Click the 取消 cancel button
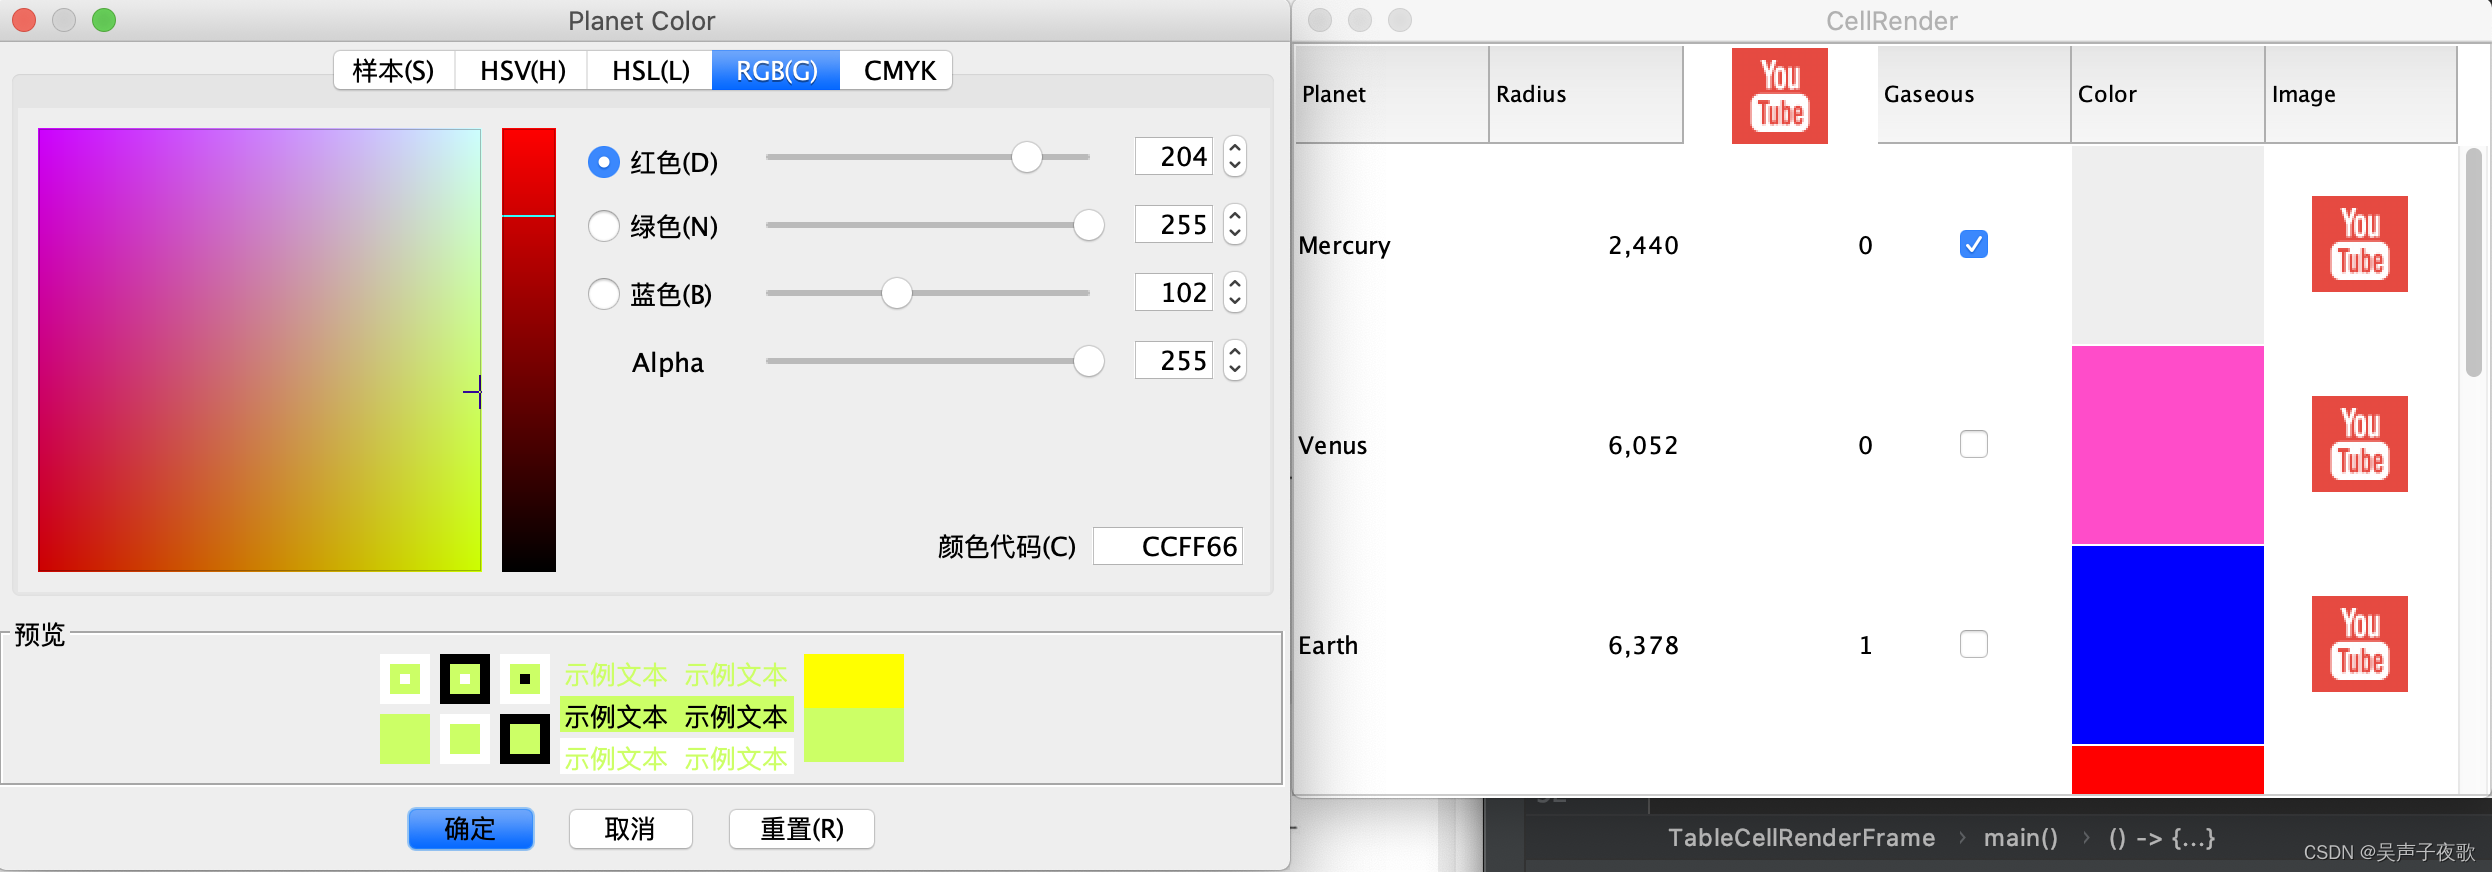The width and height of the screenshot is (2492, 872). [x=630, y=829]
